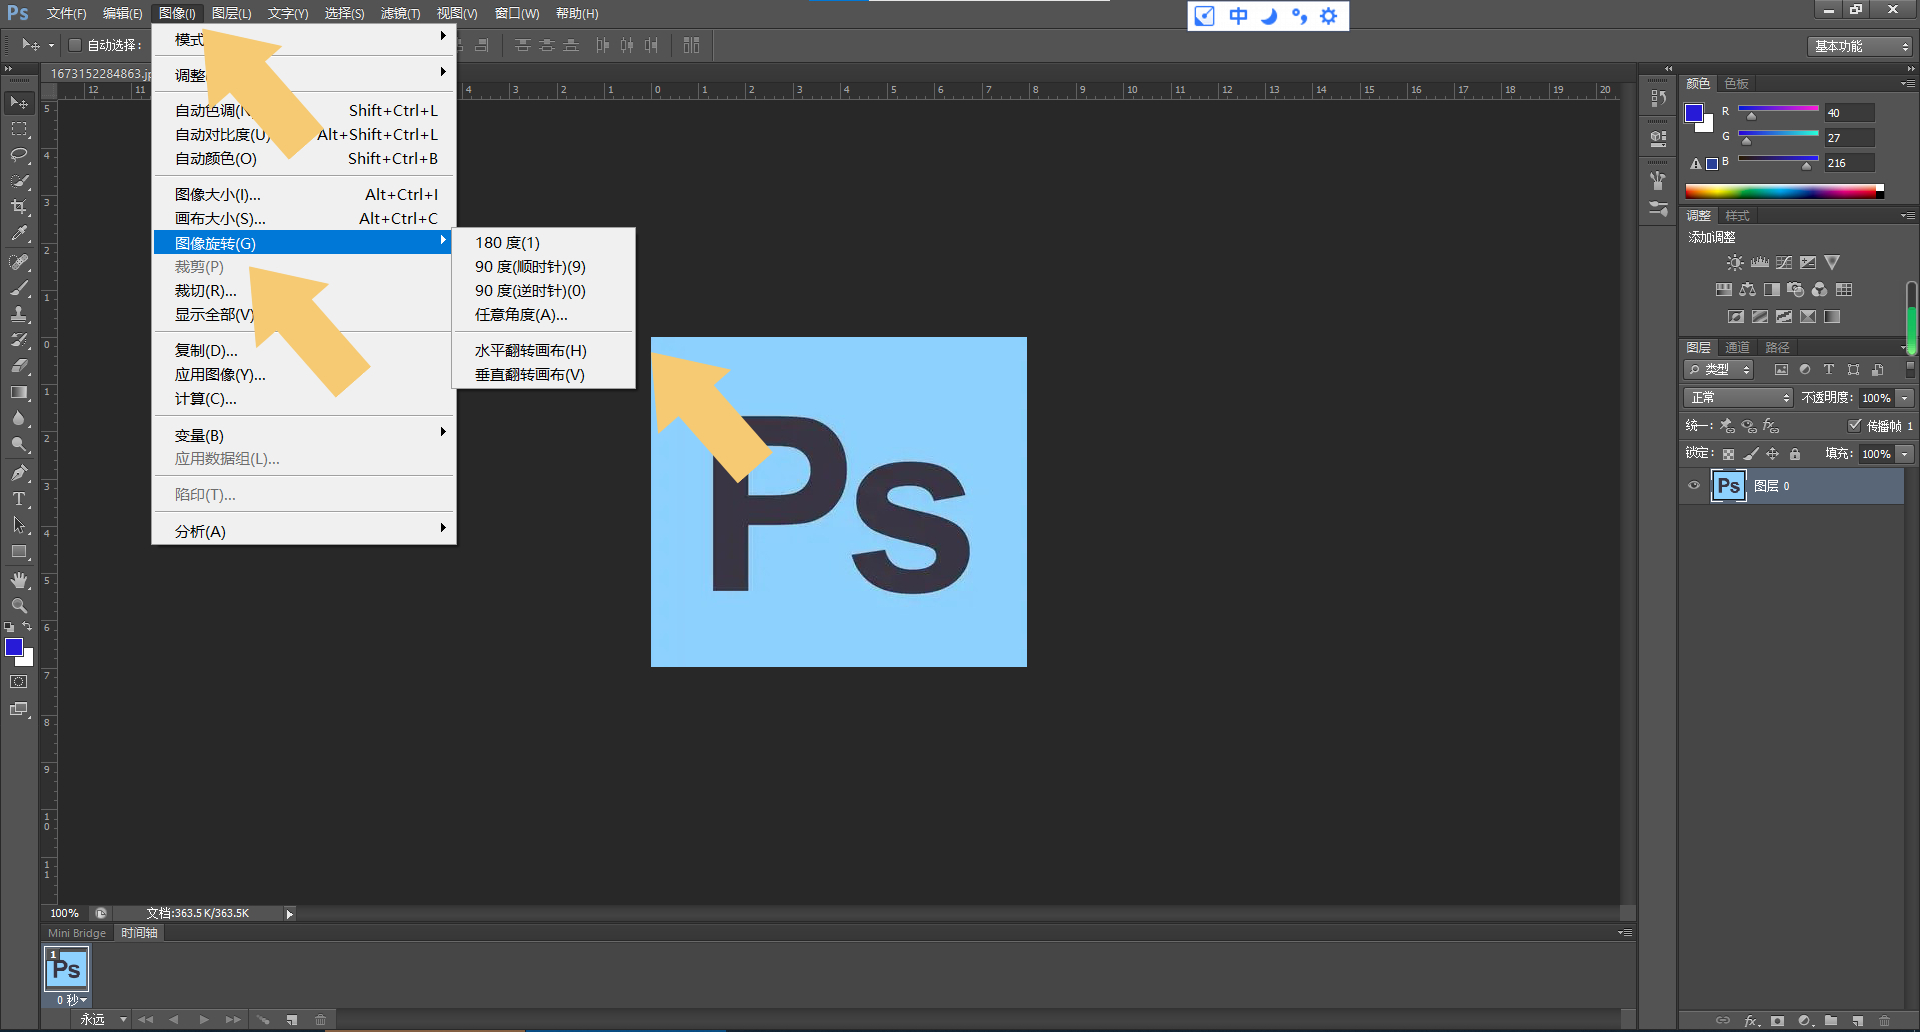
Task: Open the Color panel options menu
Action: (x=1908, y=84)
